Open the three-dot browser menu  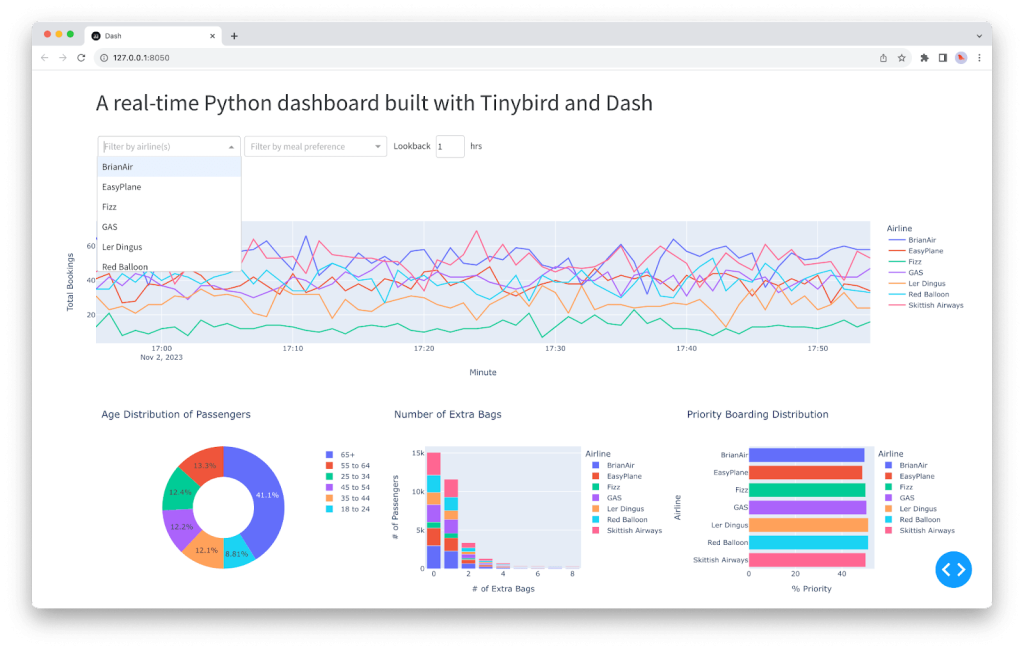(x=978, y=58)
